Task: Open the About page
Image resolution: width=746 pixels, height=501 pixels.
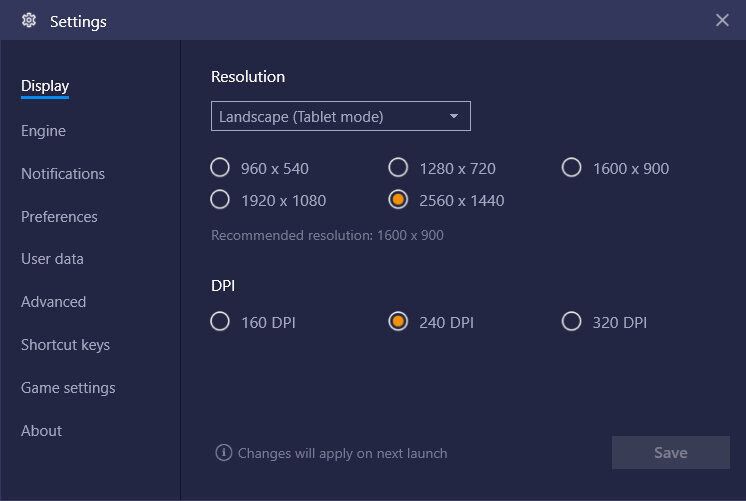Action: coord(41,431)
